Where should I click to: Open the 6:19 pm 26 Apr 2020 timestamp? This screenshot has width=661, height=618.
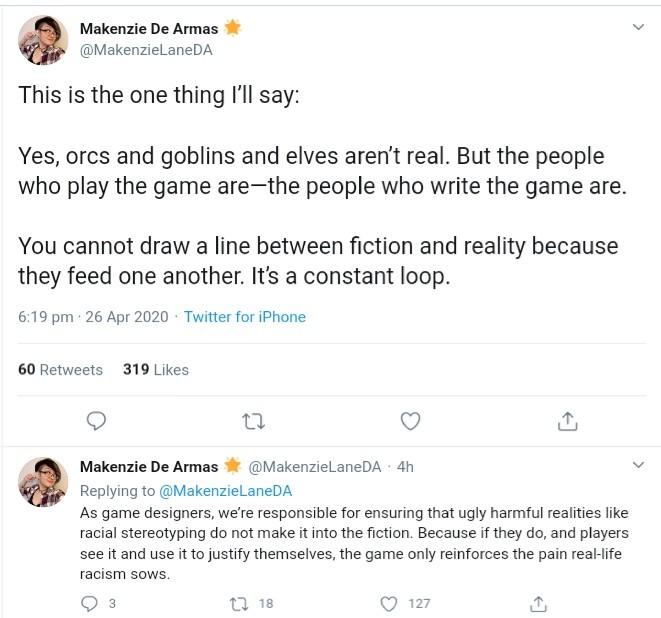94,317
